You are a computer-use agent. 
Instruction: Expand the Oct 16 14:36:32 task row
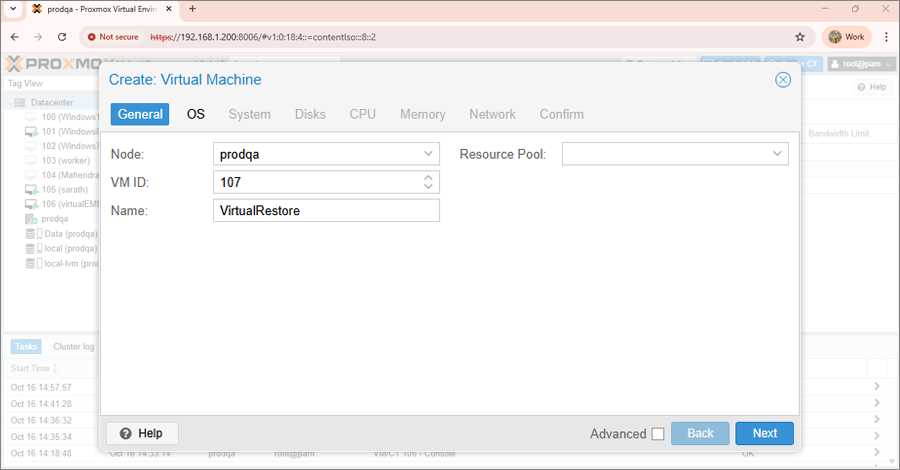tap(876, 419)
